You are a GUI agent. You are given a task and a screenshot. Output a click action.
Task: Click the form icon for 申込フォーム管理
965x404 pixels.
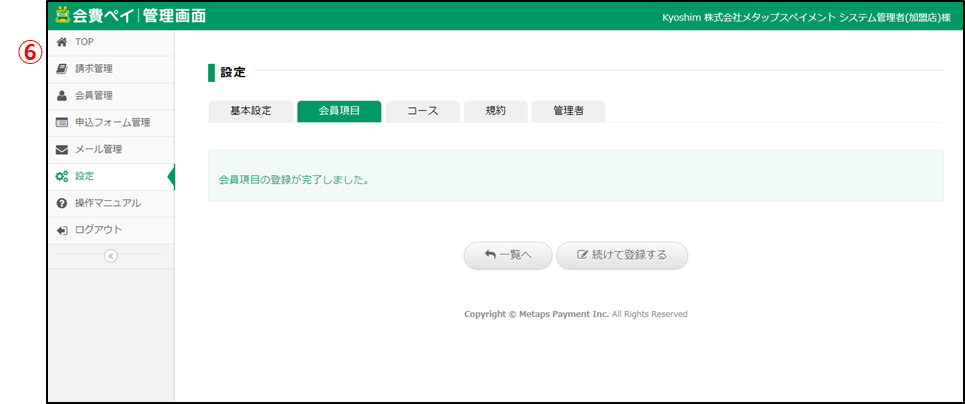(62, 123)
